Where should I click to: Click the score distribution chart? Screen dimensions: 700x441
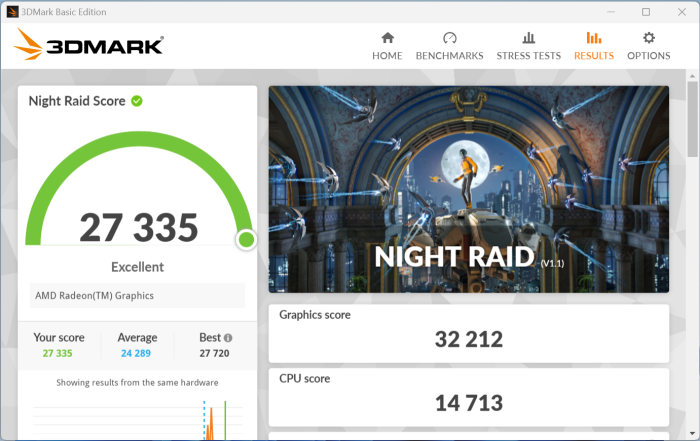(x=138, y=420)
